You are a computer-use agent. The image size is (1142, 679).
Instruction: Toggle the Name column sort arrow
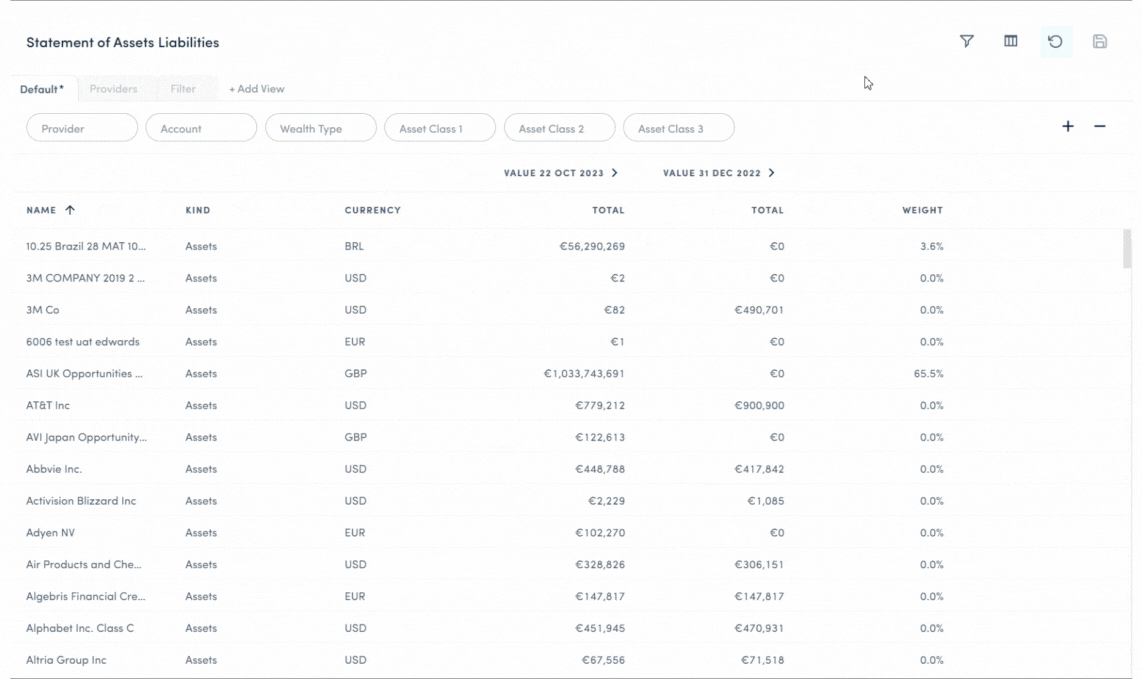[70, 210]
